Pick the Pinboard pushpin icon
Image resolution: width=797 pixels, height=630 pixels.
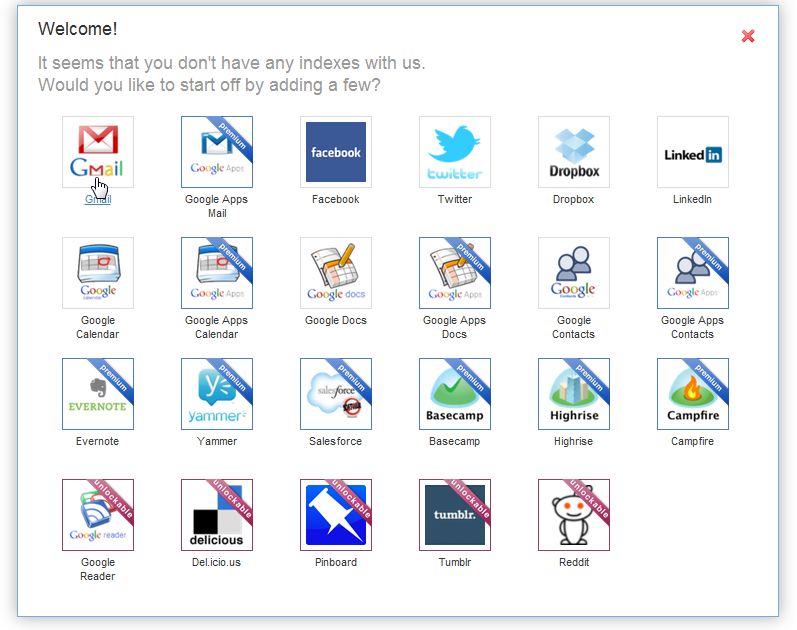point(336,515)
